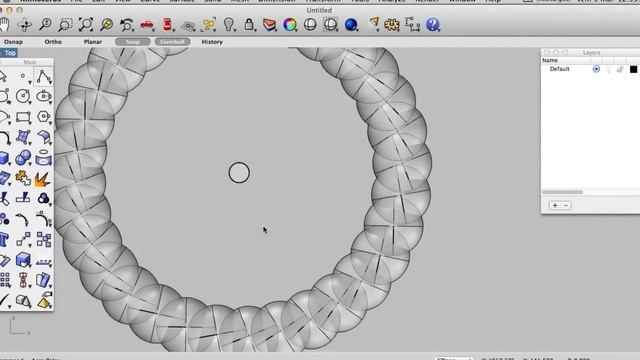Click the Explode orange burst icon
The image size is (640, 360).
[42, 178]
